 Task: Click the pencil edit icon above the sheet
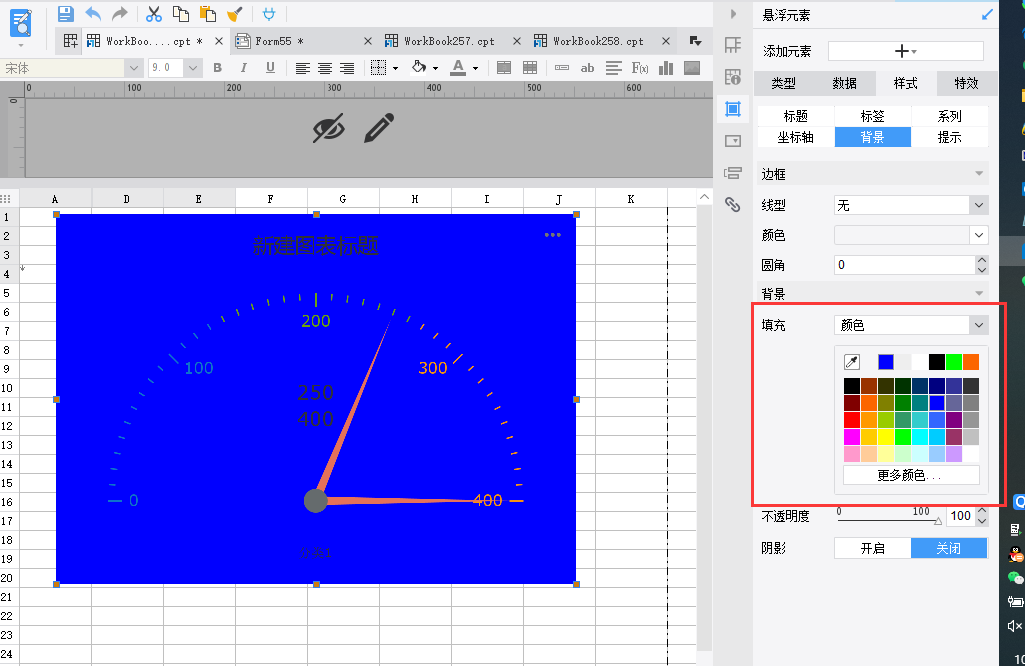[x=379, y=128]
